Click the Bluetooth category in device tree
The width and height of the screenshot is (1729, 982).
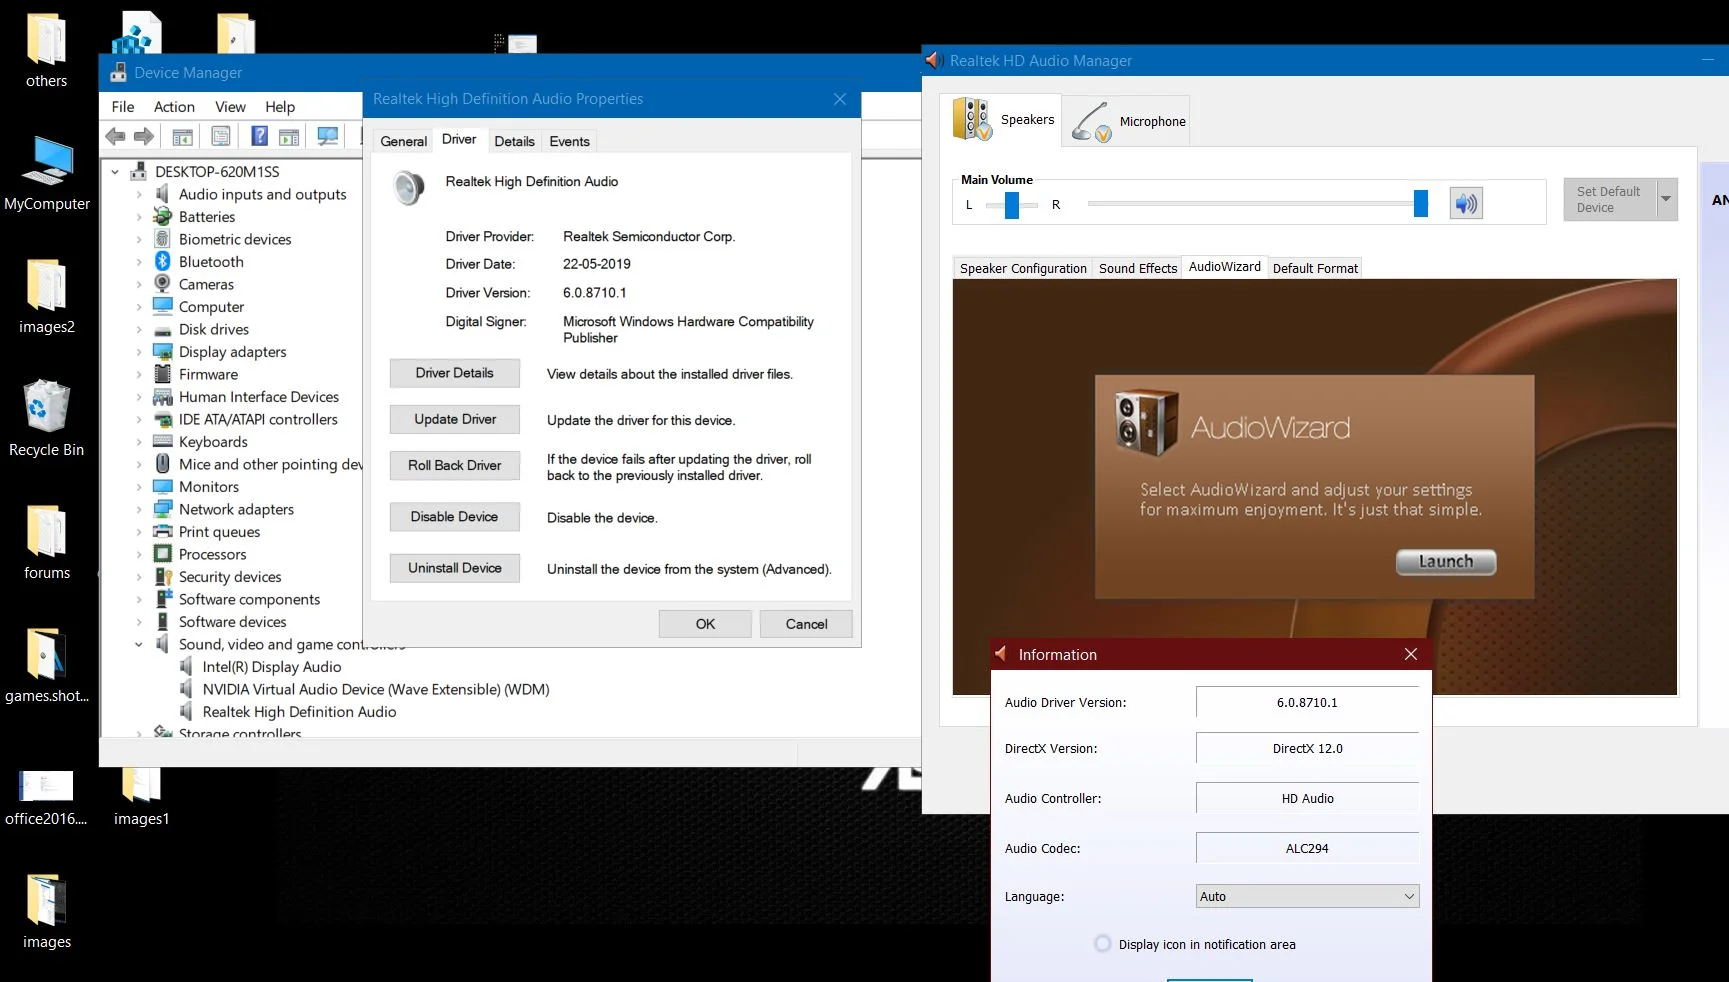pos(211,262)
